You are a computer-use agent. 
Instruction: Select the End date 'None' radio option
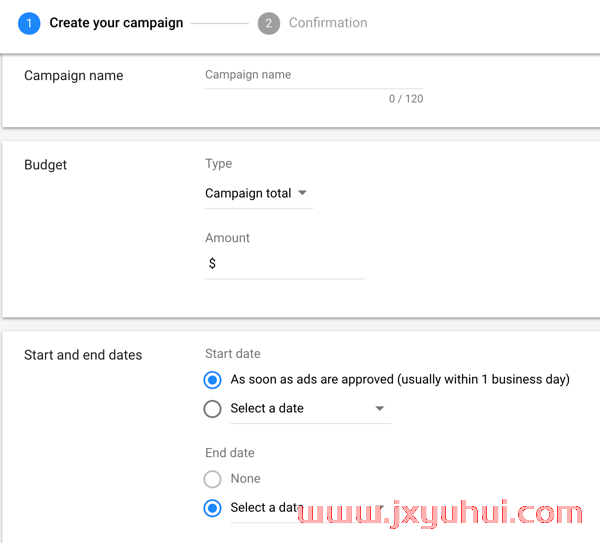(212, 479)
